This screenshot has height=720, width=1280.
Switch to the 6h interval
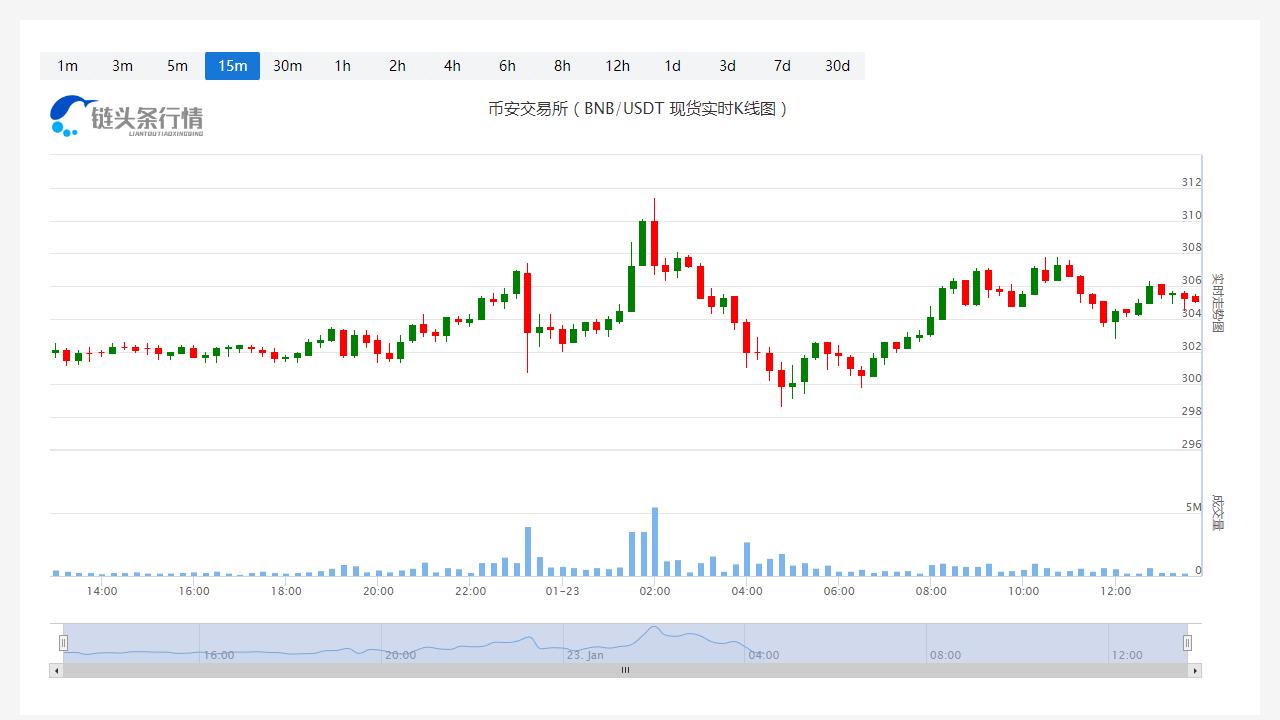coord(507,66)
